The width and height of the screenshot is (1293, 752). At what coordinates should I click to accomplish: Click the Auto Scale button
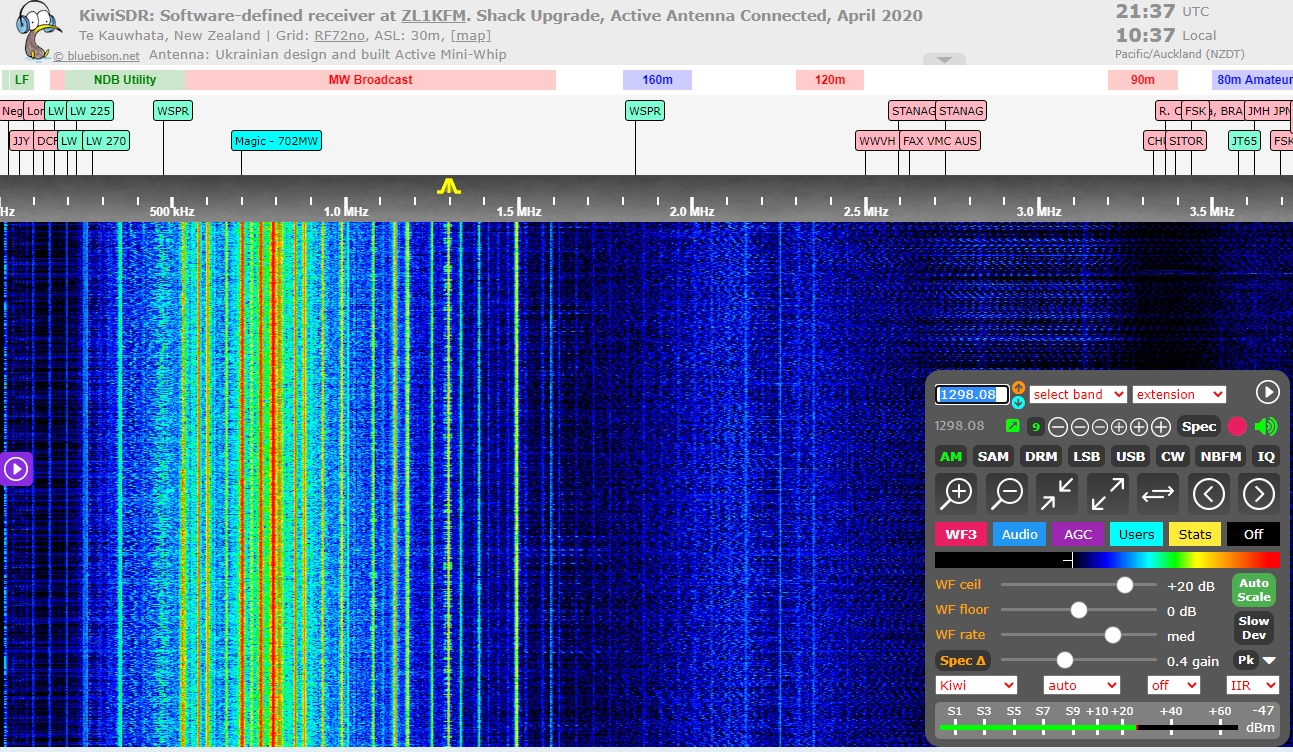click(1253, 590)
